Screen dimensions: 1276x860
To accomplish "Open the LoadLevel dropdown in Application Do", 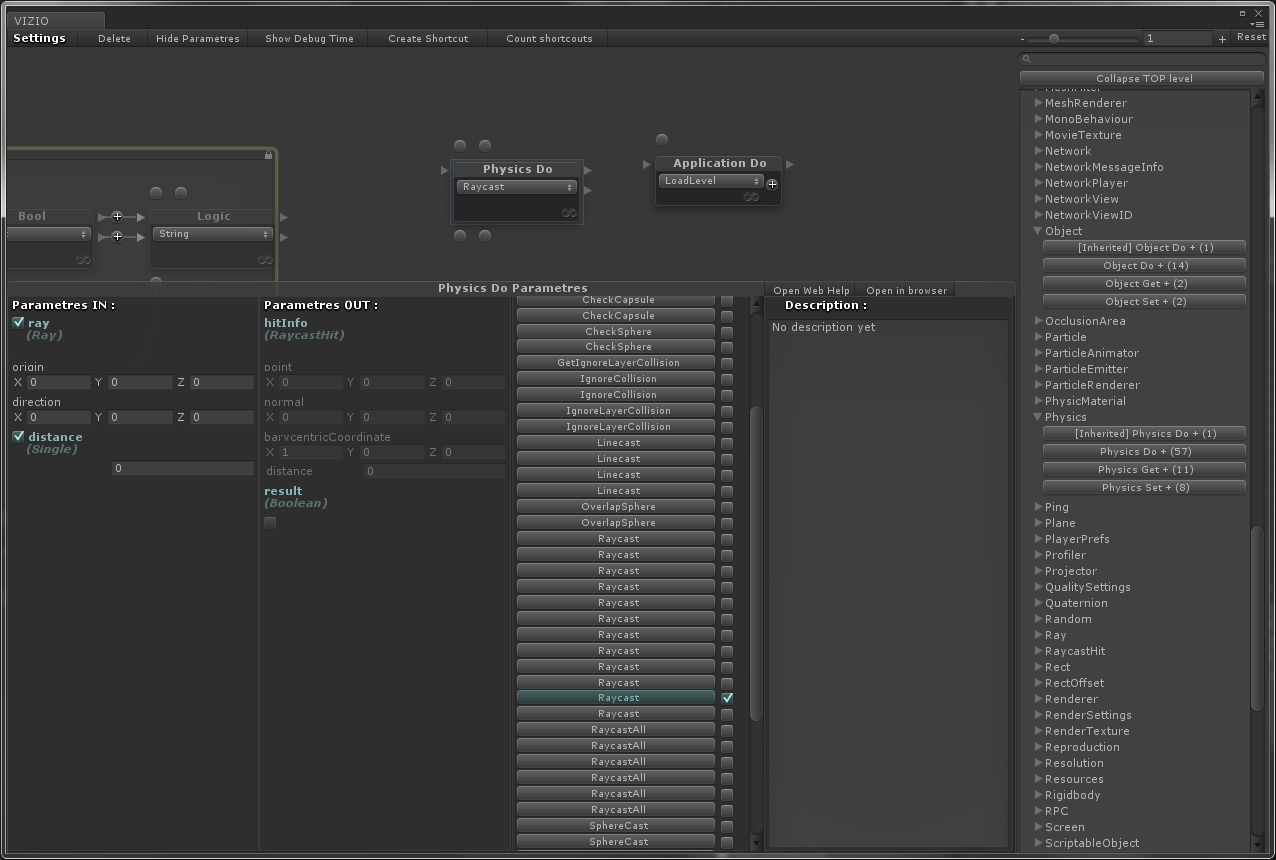I will click(711, 181).
